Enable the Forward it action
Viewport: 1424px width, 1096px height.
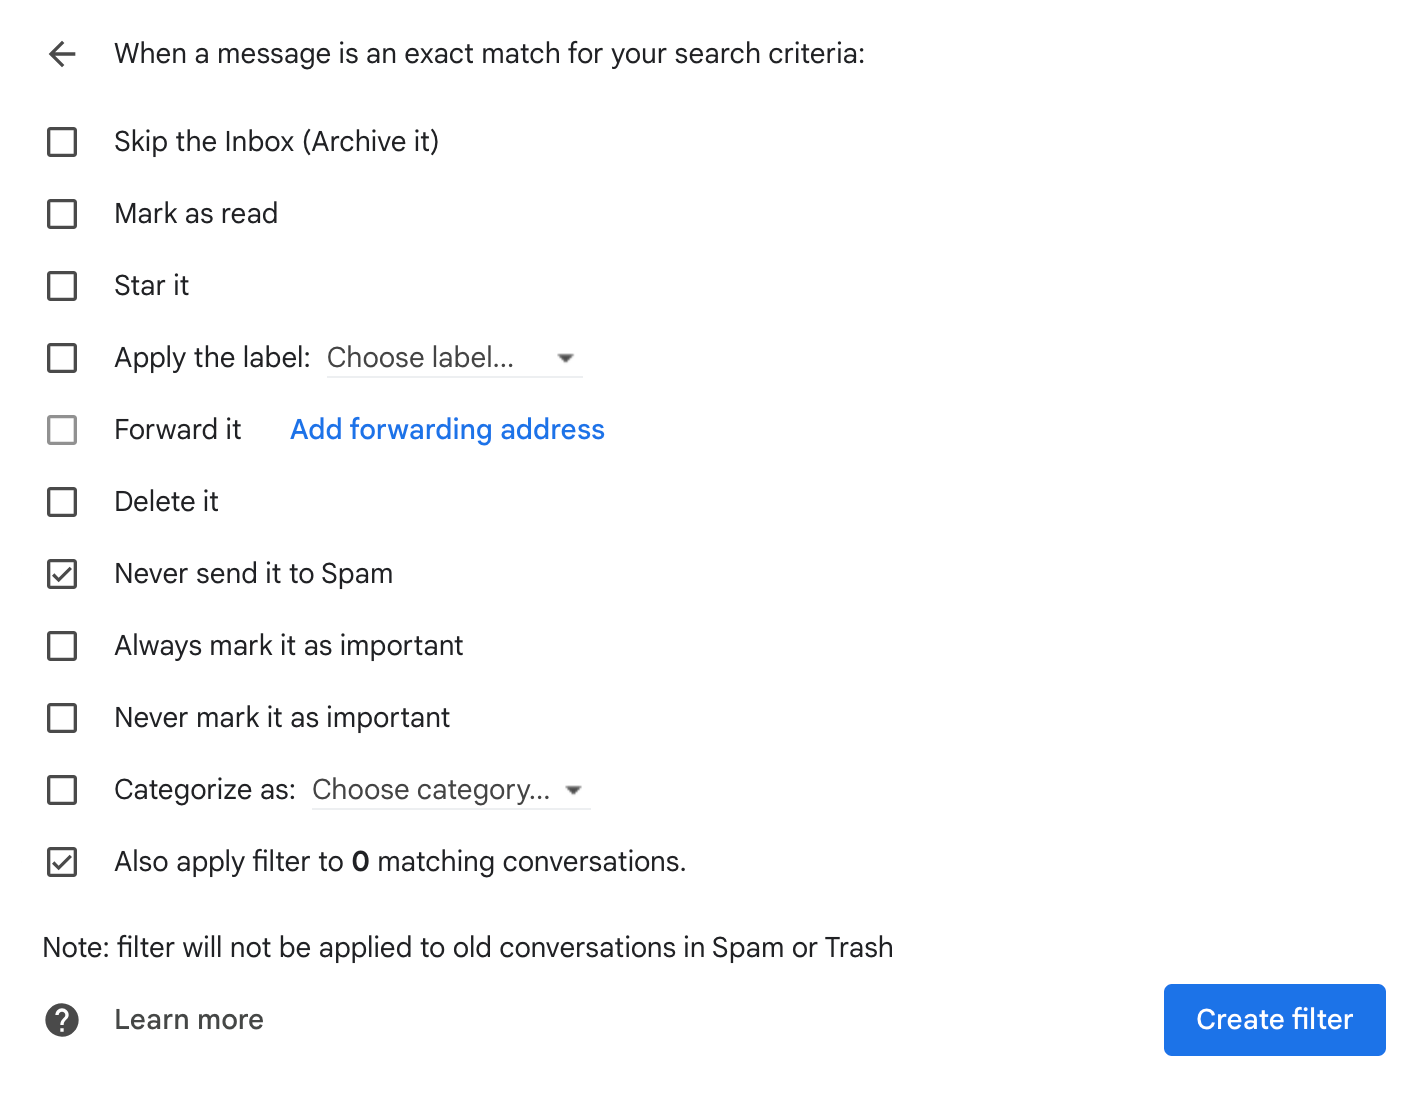[62, 430]
